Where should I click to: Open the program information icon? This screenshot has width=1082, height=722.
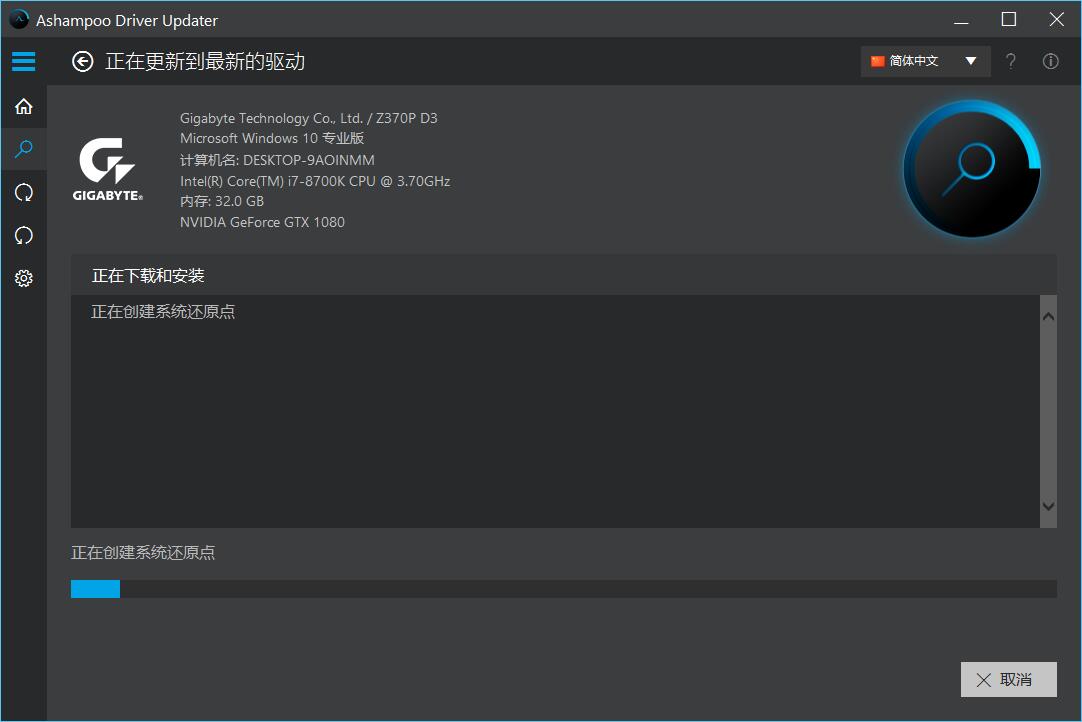click(x=1050, y=61)
